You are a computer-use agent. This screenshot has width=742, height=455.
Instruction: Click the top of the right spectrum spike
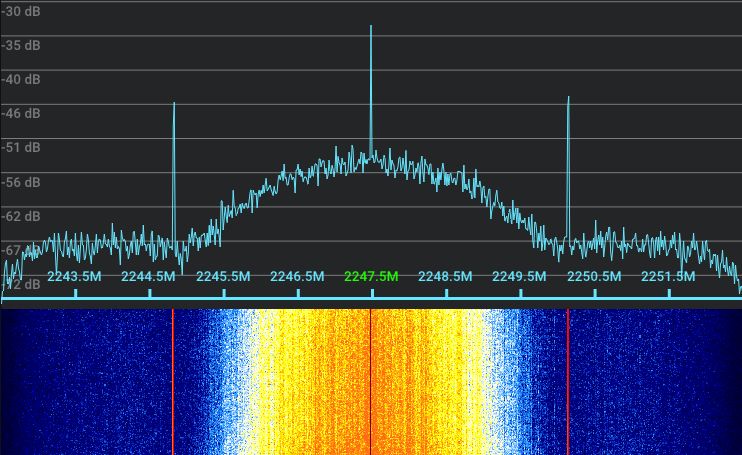[x=568, y=98]
